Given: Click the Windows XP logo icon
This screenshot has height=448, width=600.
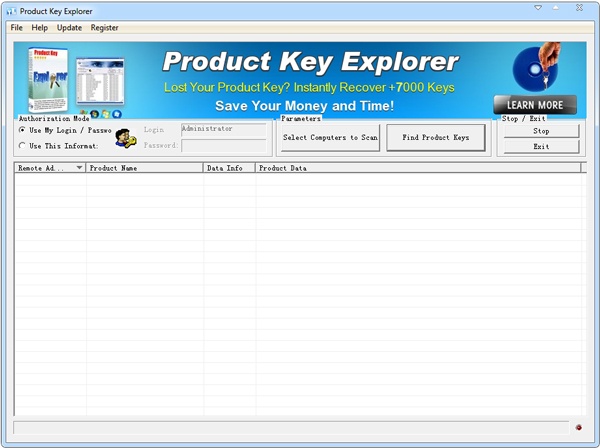Looking at the screenshot, I should [84, 113].
